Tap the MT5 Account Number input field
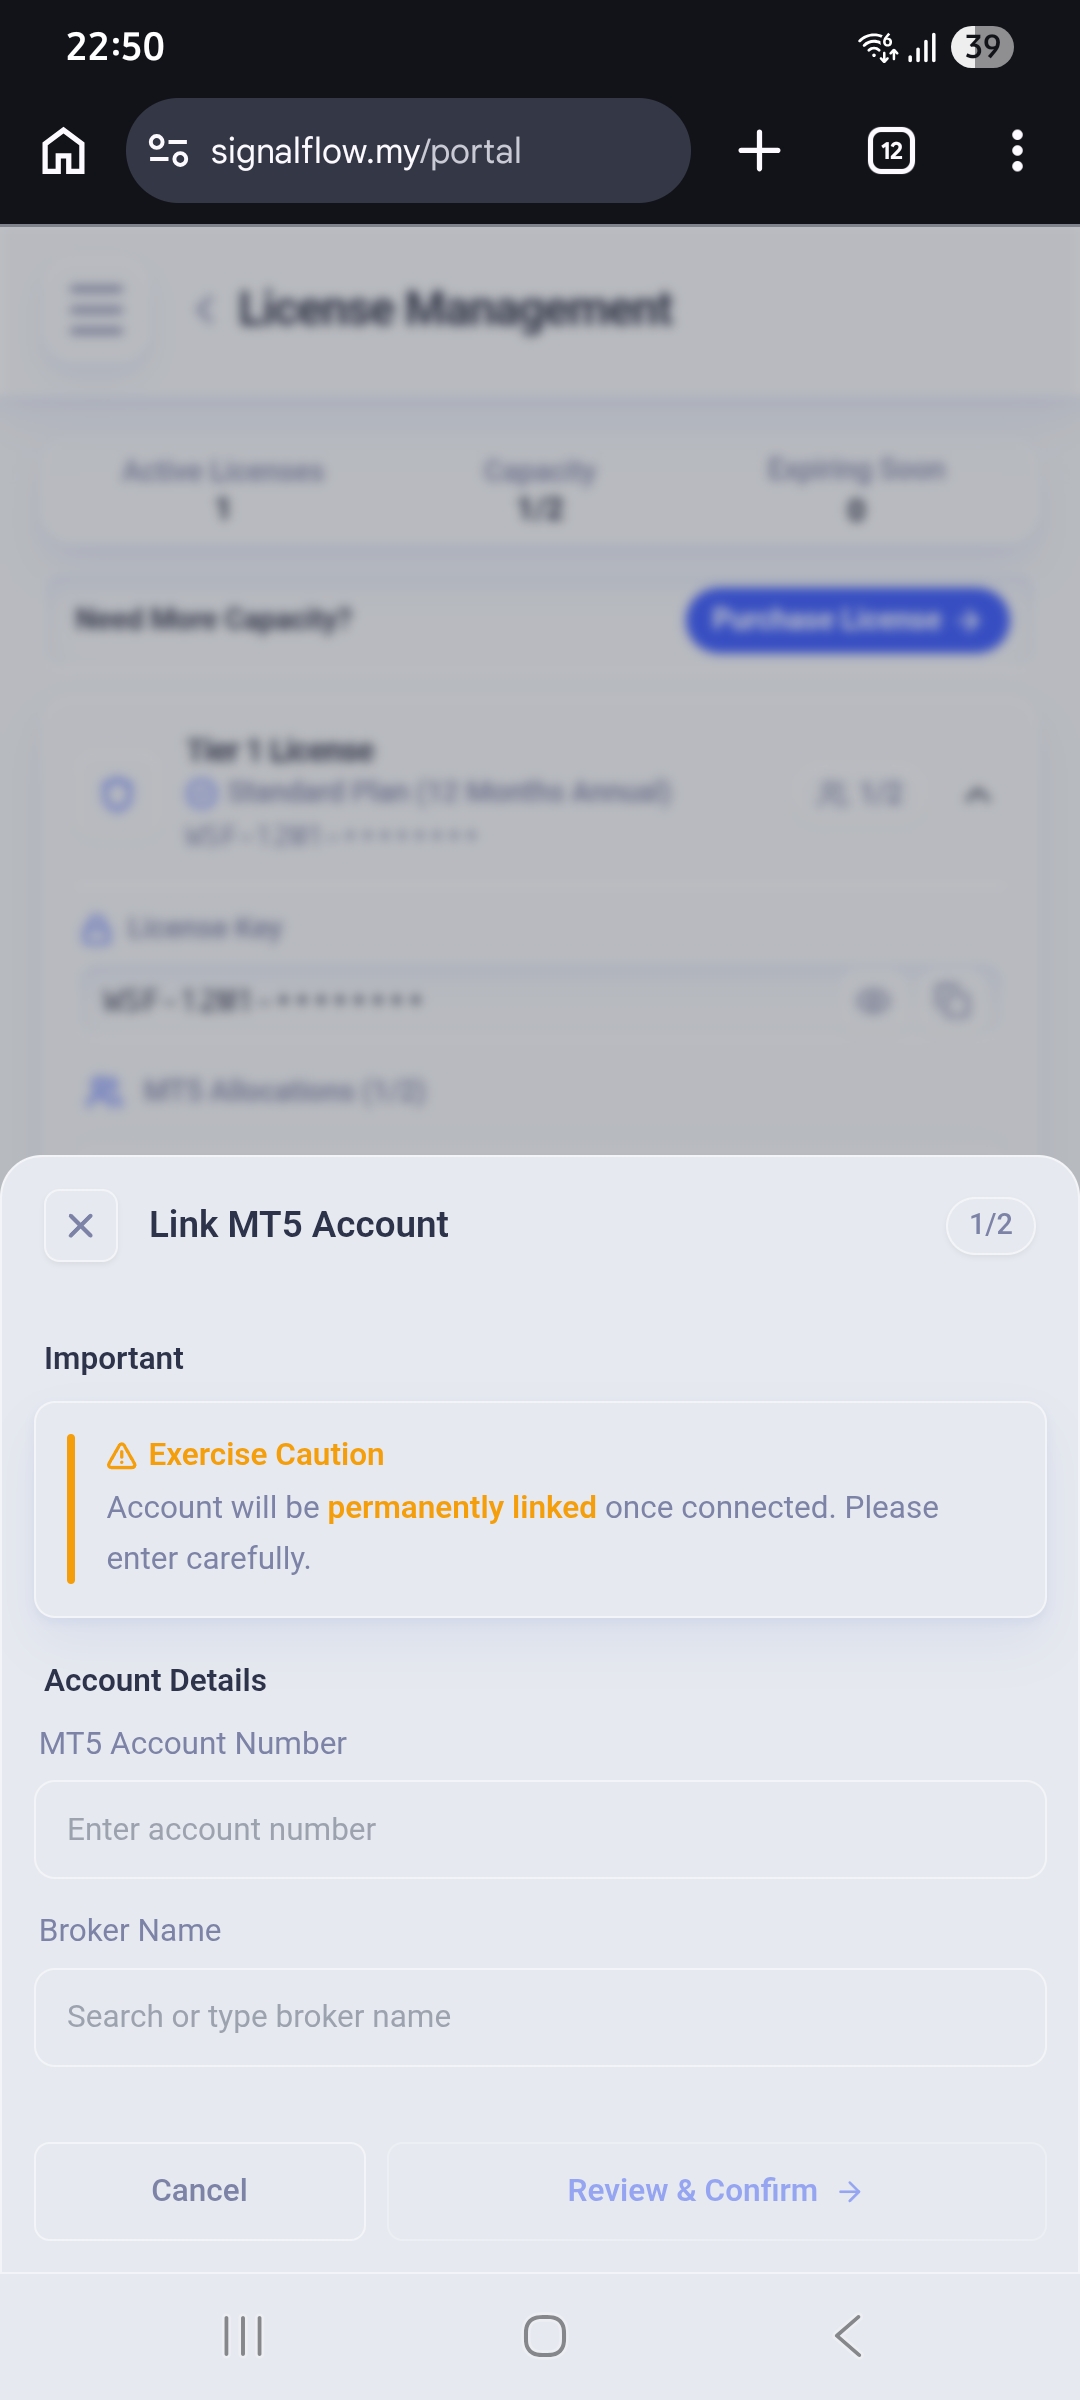The image size is (1080, 2400). (x=540, y=1829)
